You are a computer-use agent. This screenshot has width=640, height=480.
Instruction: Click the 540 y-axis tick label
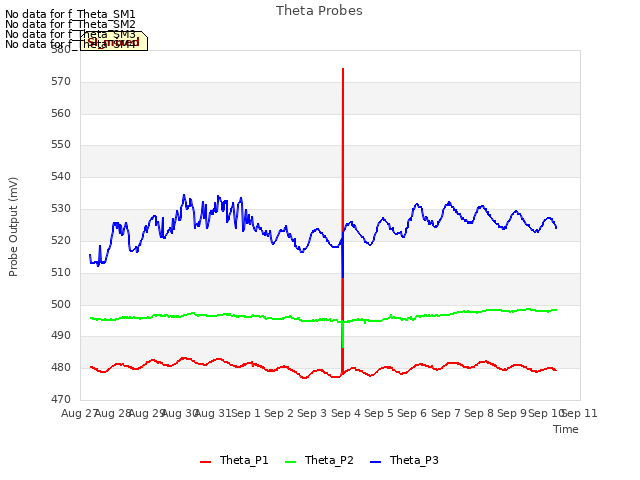[61, 177]
